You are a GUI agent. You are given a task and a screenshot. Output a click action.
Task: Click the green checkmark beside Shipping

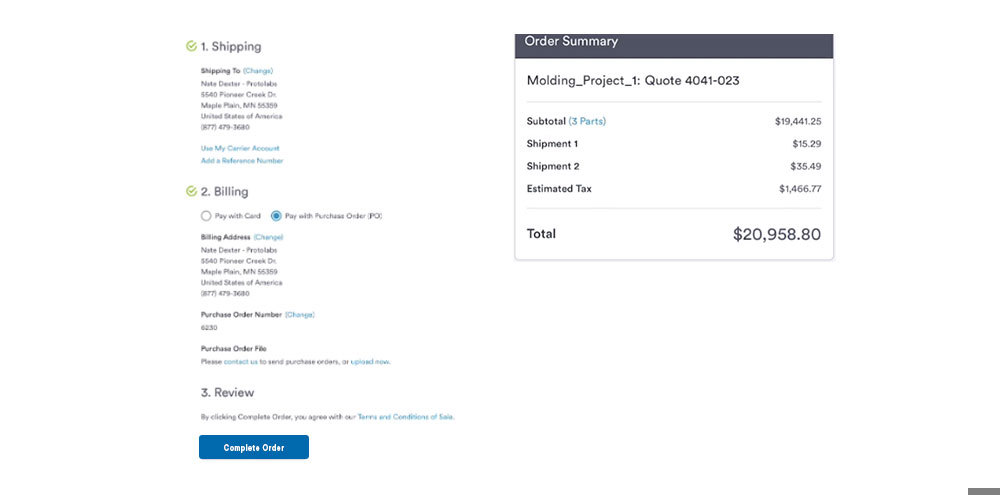191,46
